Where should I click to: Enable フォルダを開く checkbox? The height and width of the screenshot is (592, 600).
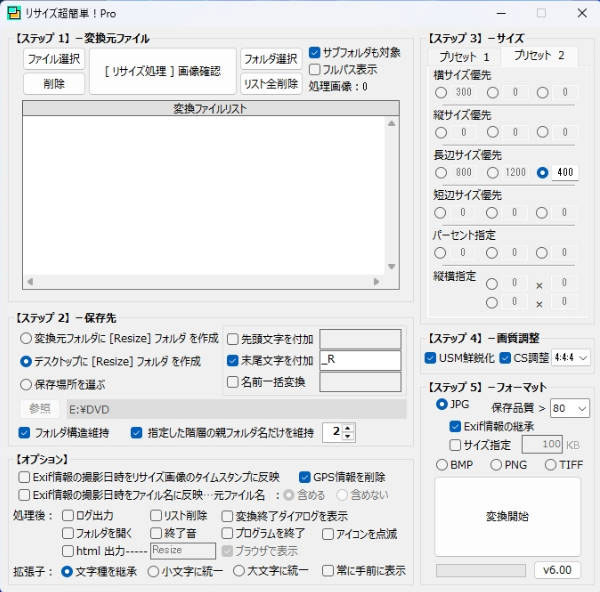pyautogui.click(x=68, y=533)
